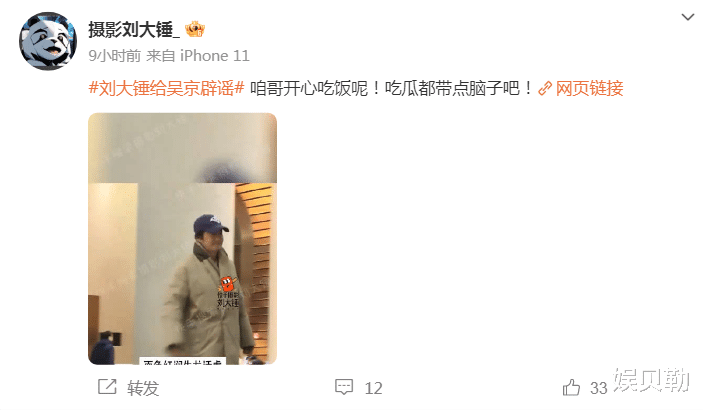Click the chain link icon
Screen dimensions: 703x410
point(544,88)
